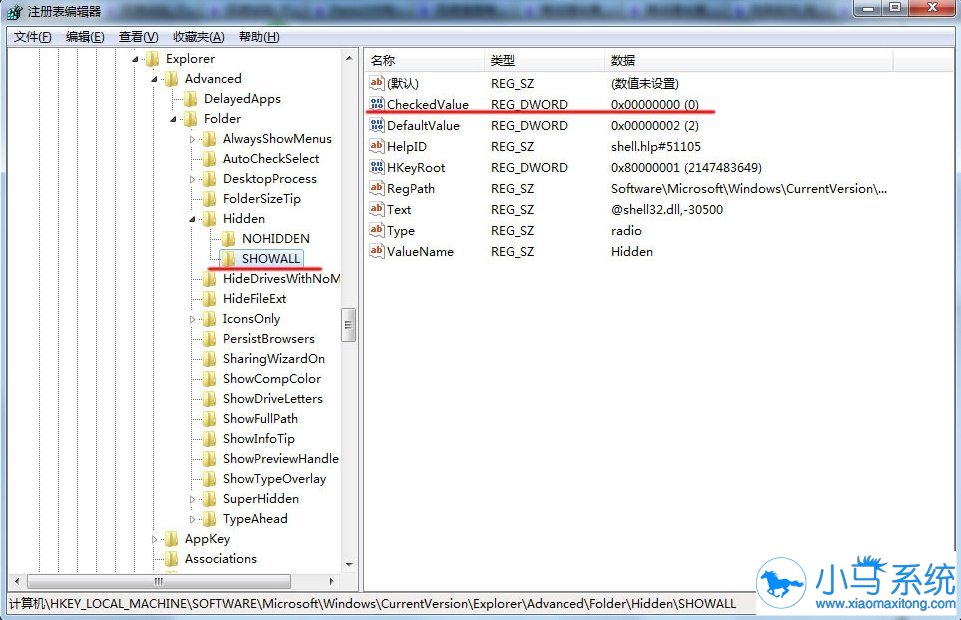Open the 文件(F) menu
The width and height of the screenshot is (961, 620).
pos(32,37)
